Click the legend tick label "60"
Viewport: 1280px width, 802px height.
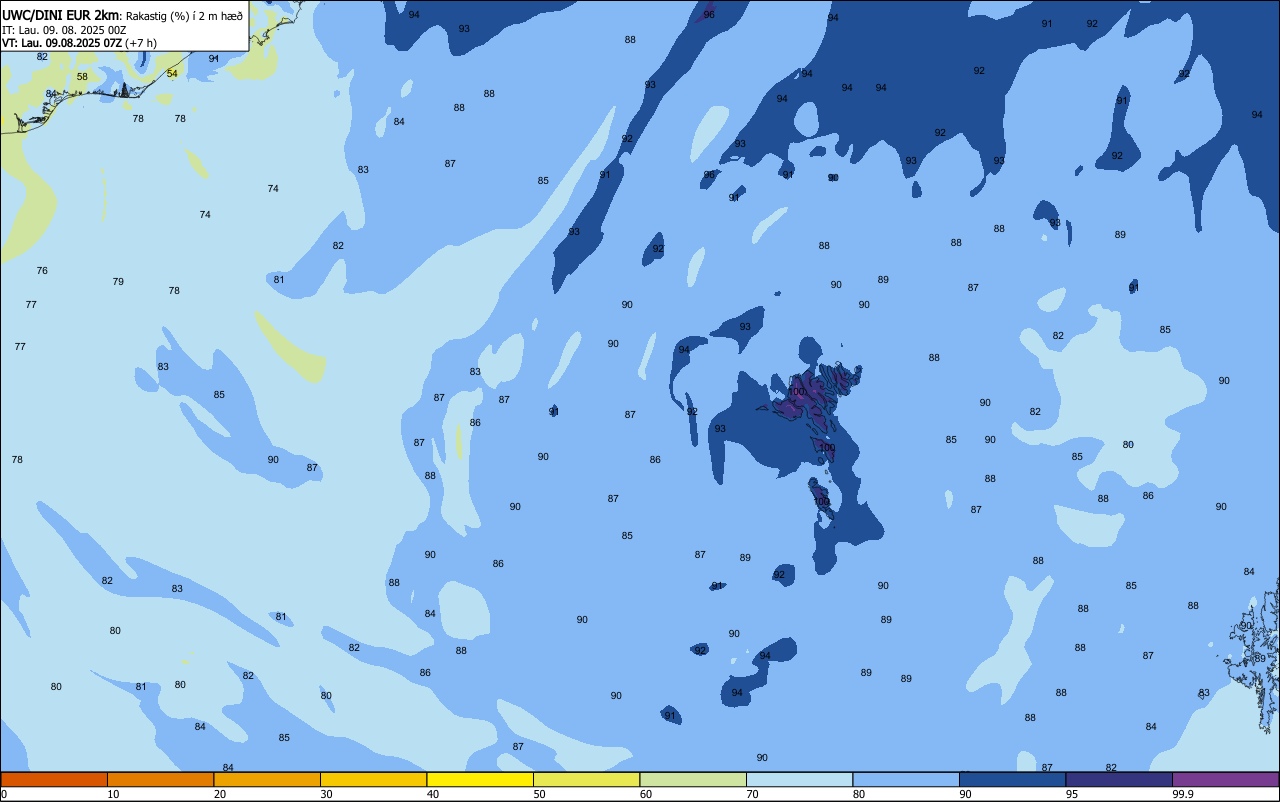coord(646,794)
